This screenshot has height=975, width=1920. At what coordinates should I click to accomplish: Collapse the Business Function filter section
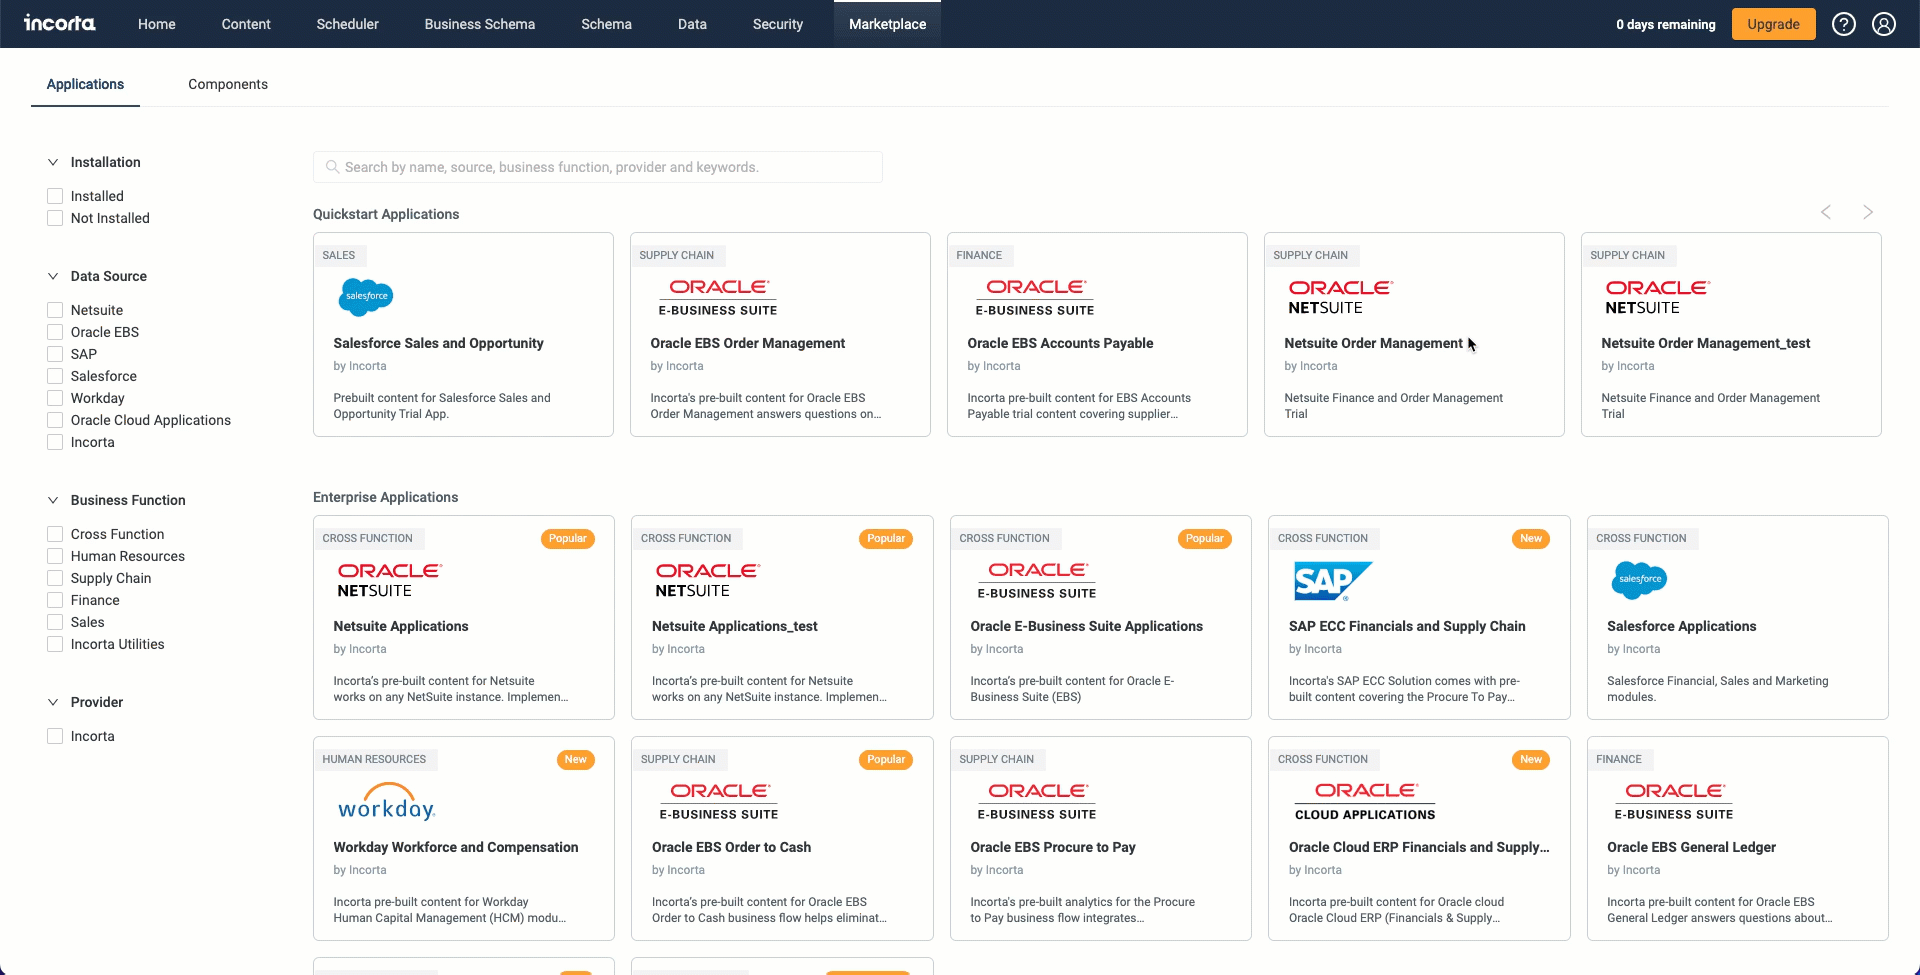coord(53,500)
